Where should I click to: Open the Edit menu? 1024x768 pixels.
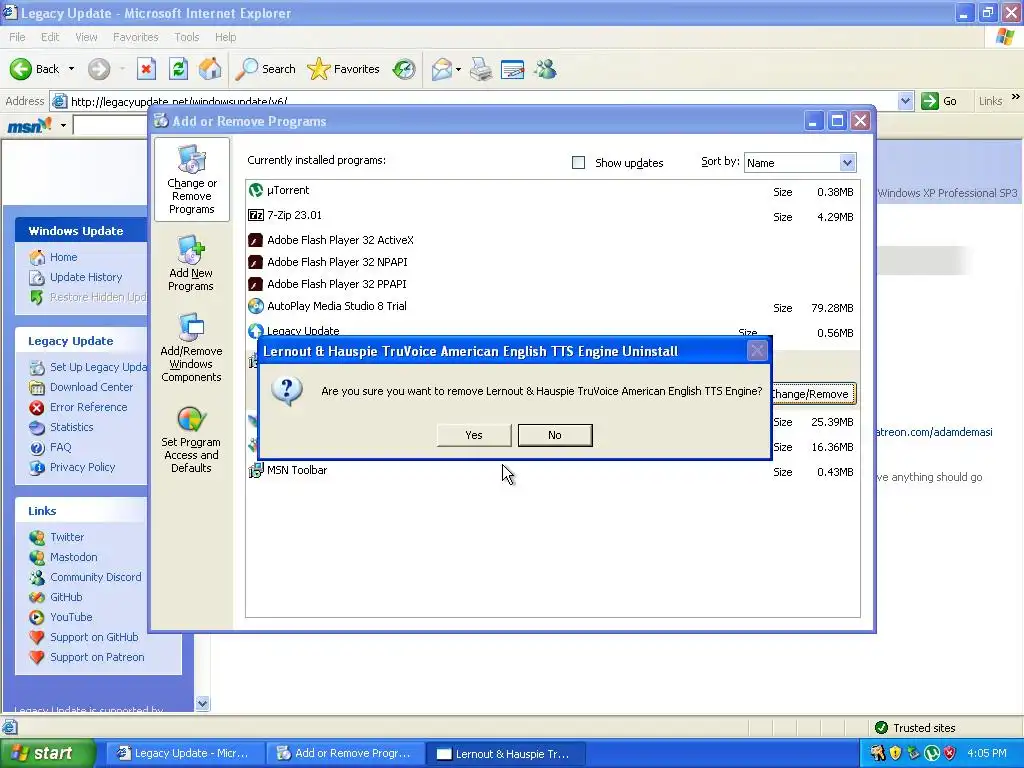tap(50, 37)
